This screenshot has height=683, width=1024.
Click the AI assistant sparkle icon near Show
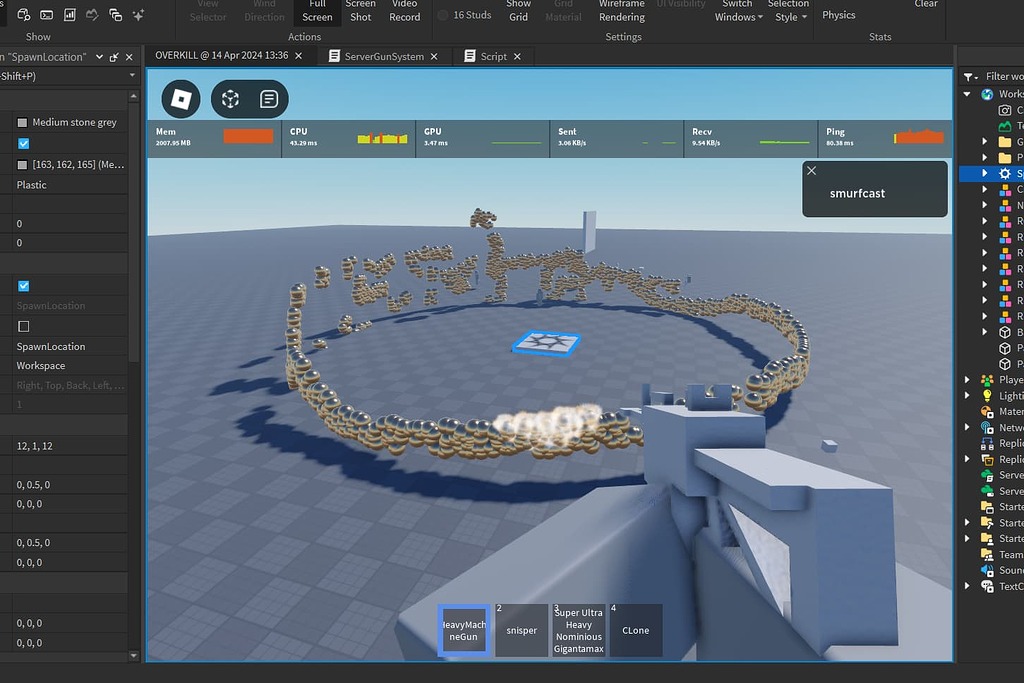[x=139, y=16]
